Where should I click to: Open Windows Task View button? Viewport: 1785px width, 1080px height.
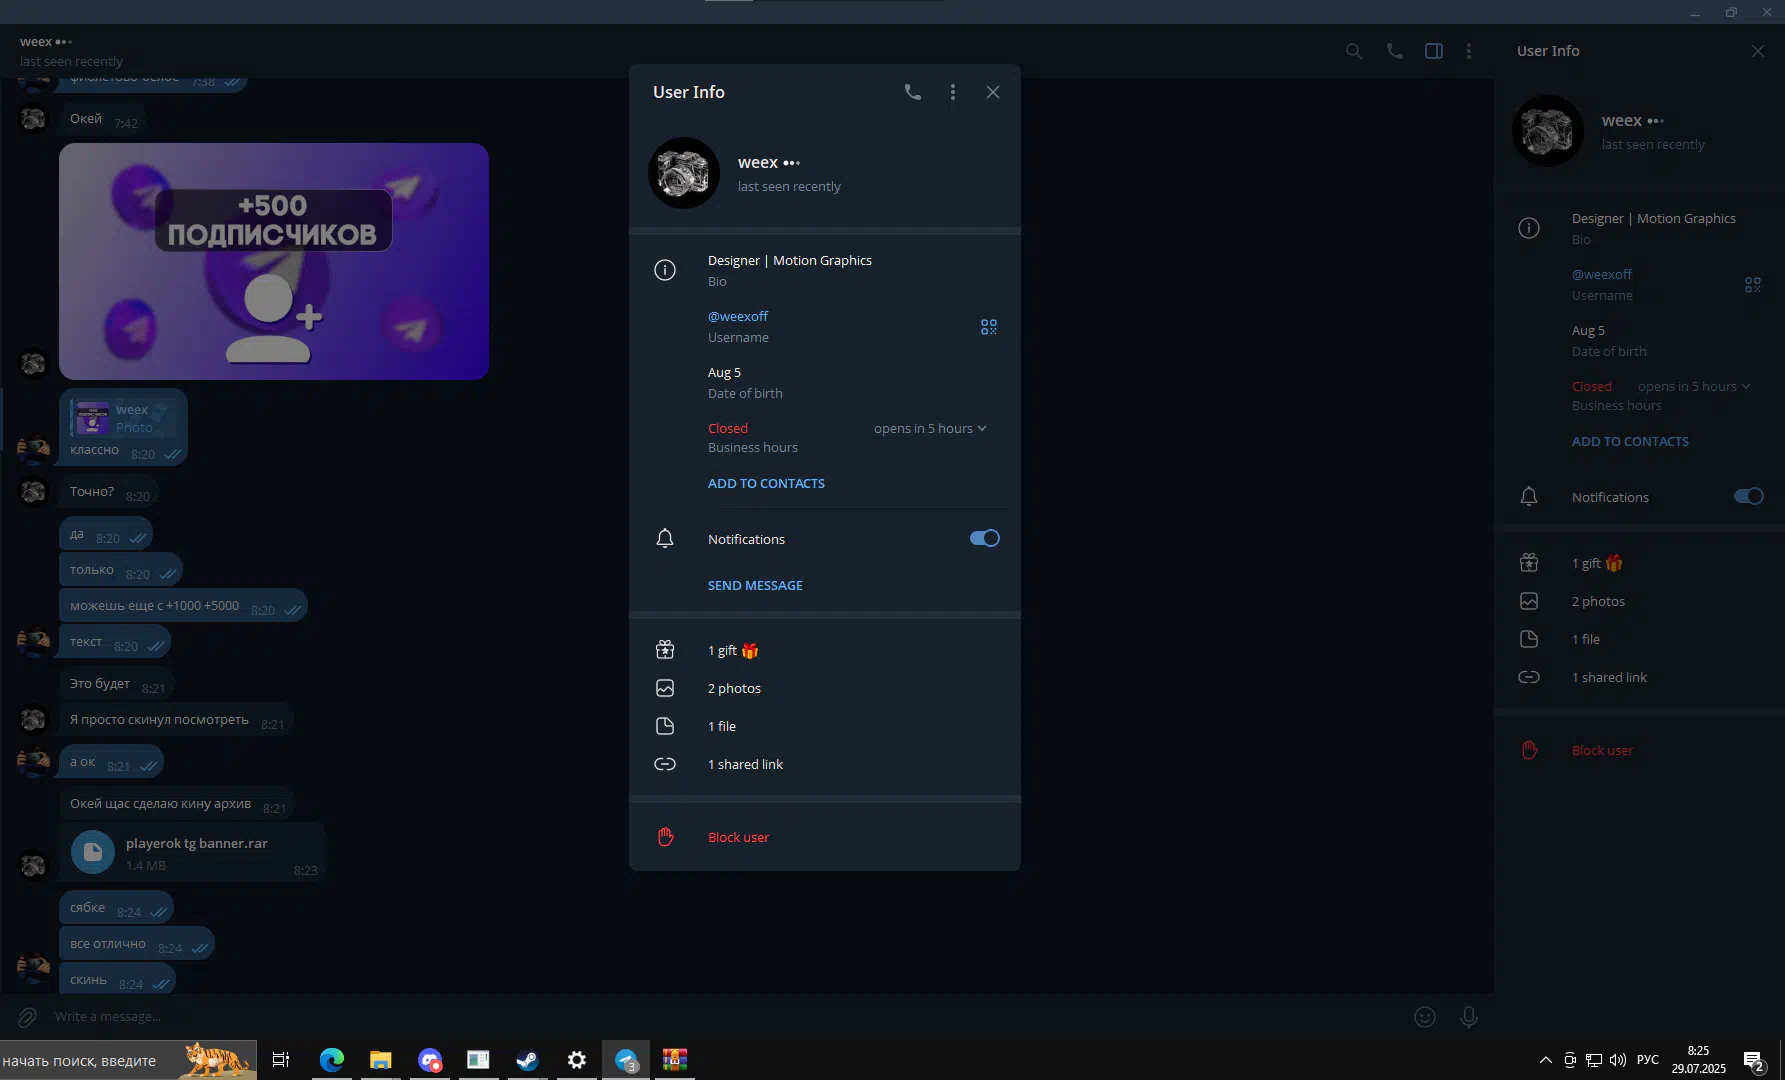point(281,1060)
